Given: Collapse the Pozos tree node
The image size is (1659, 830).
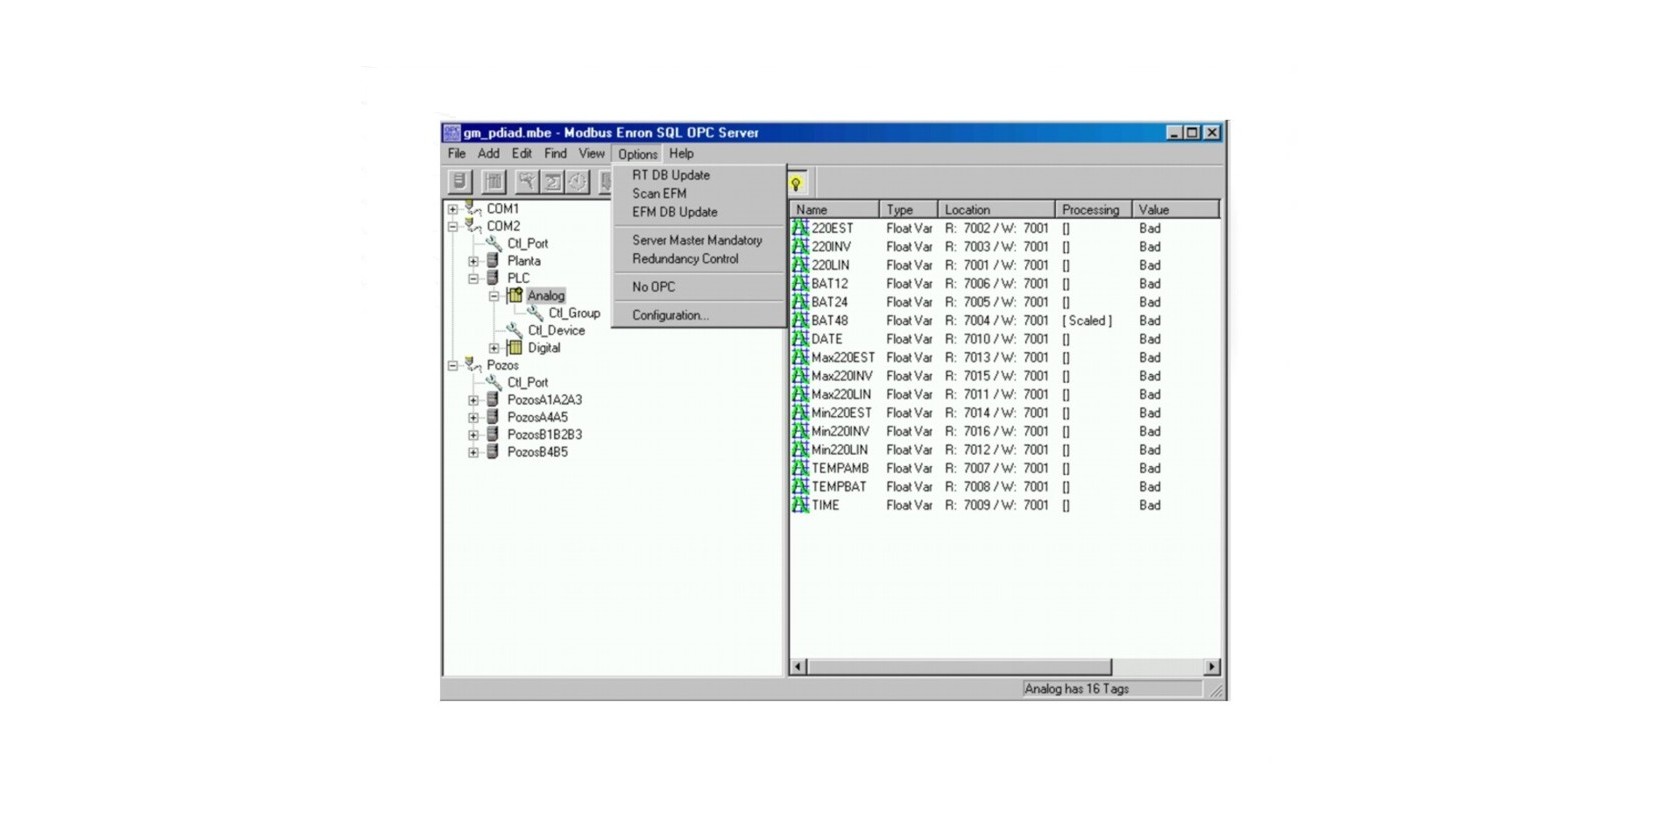Looking at the screenshot, I should click(453, 365).
